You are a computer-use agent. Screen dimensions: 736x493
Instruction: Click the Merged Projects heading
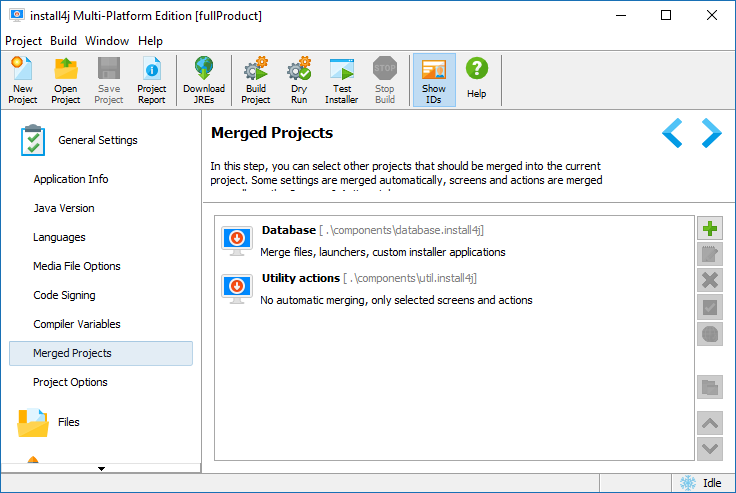272,133
